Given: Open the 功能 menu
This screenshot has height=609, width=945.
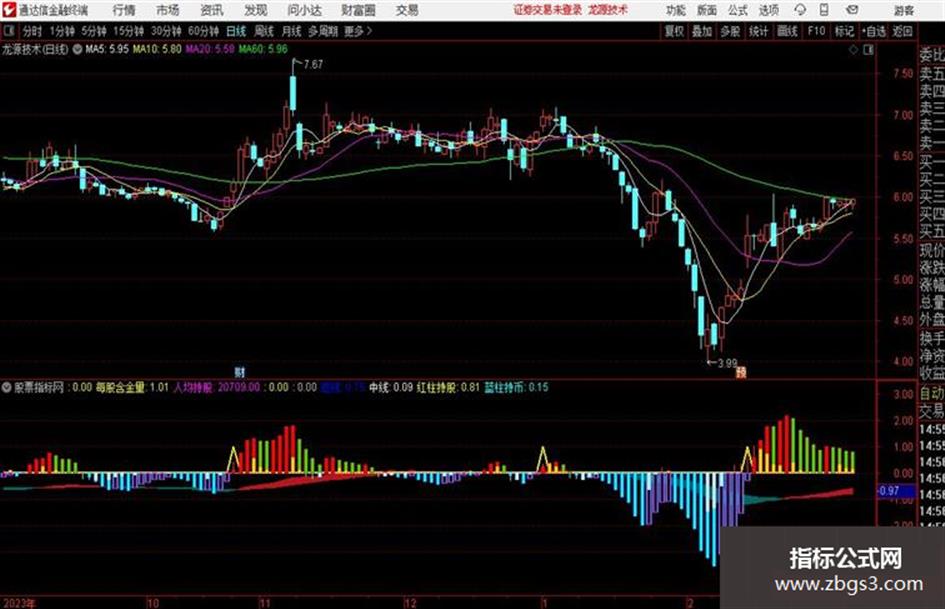Looking at the screenshot, I should 676,10.
